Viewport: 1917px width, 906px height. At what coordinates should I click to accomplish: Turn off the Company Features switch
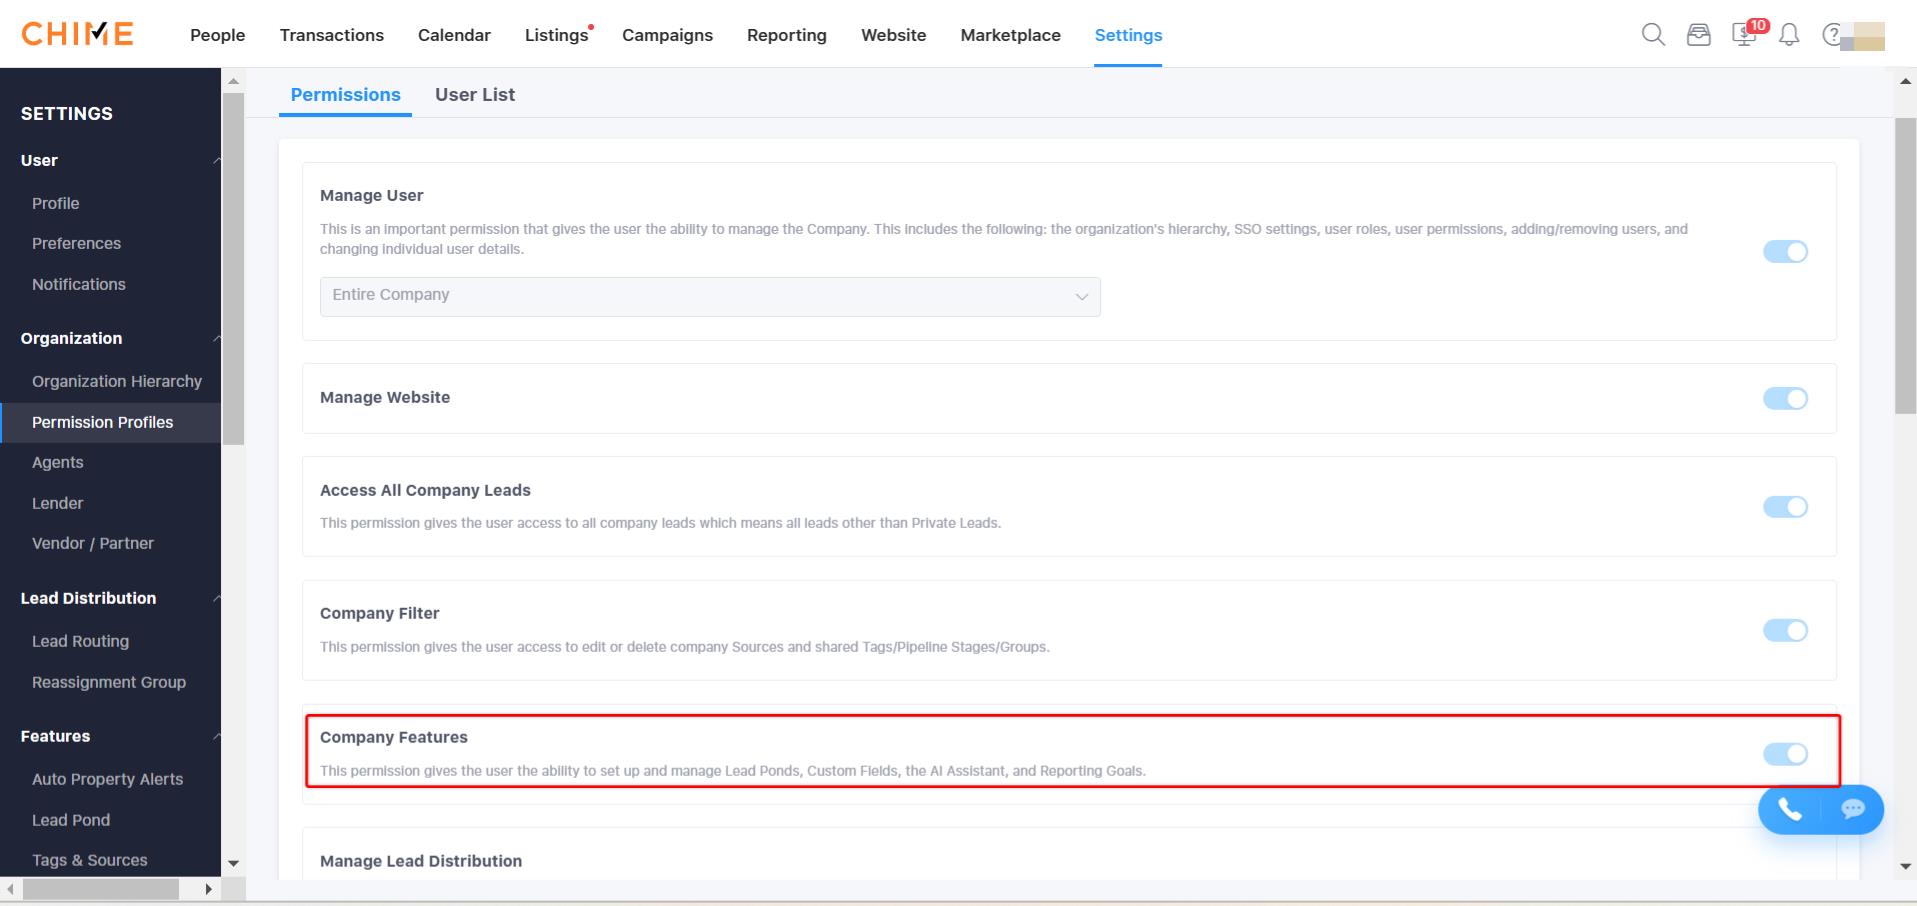(1785, 754)
